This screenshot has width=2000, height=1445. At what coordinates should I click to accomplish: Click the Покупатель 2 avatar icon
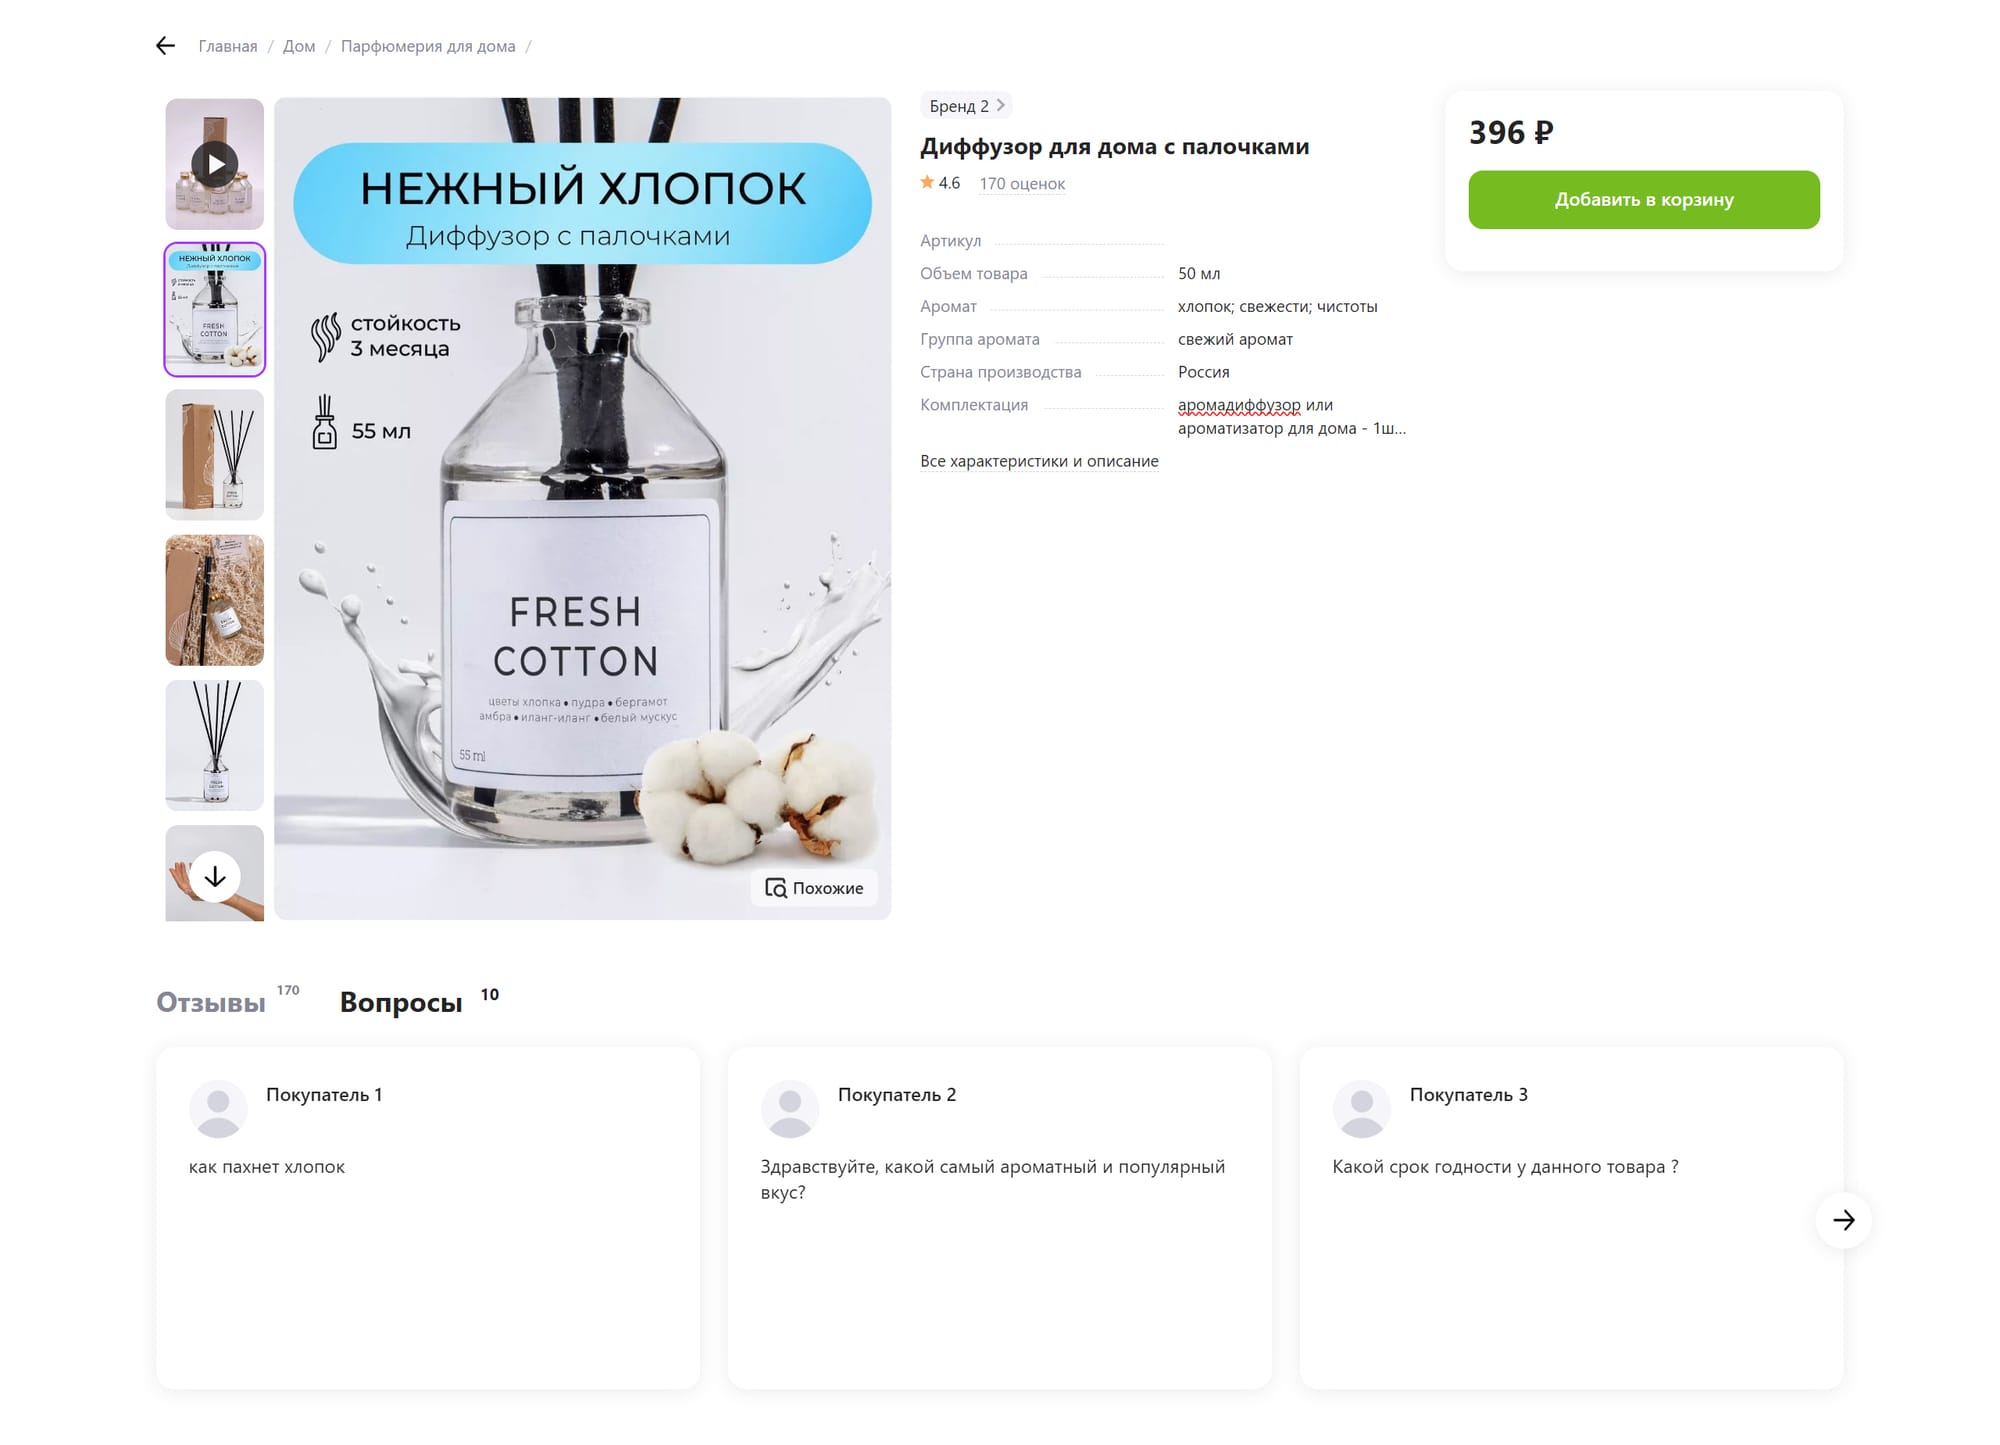click(790, 1109)
